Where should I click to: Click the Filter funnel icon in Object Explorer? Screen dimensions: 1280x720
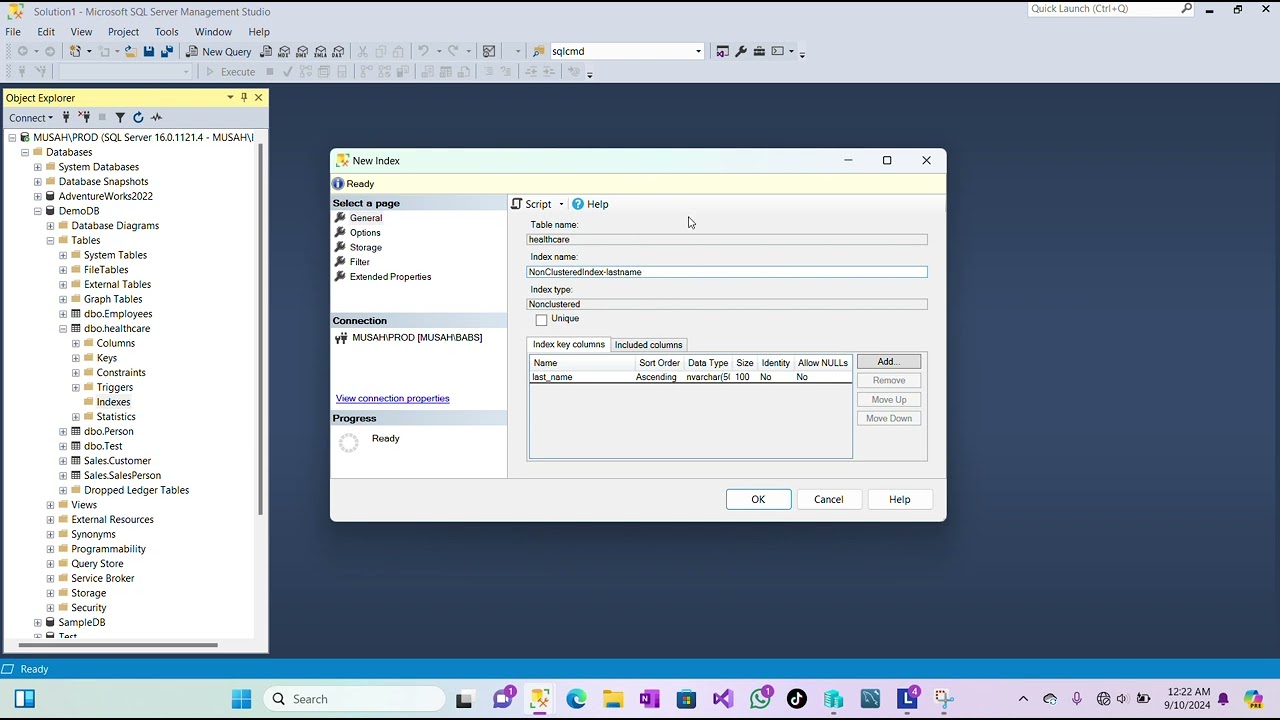(x=120, y=117)
